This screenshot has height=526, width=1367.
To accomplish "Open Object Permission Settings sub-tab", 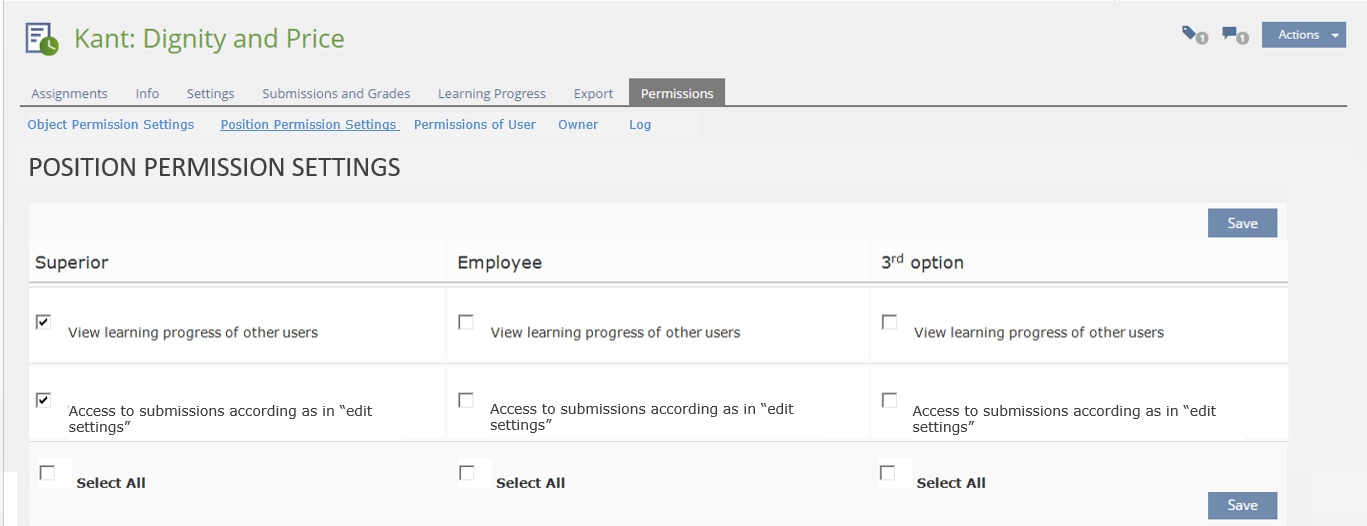I will (111, 125).
